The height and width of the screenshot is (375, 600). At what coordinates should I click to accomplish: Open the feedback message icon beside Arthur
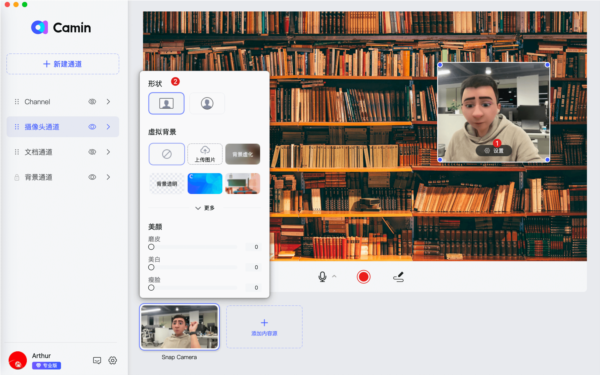[97, 360]
